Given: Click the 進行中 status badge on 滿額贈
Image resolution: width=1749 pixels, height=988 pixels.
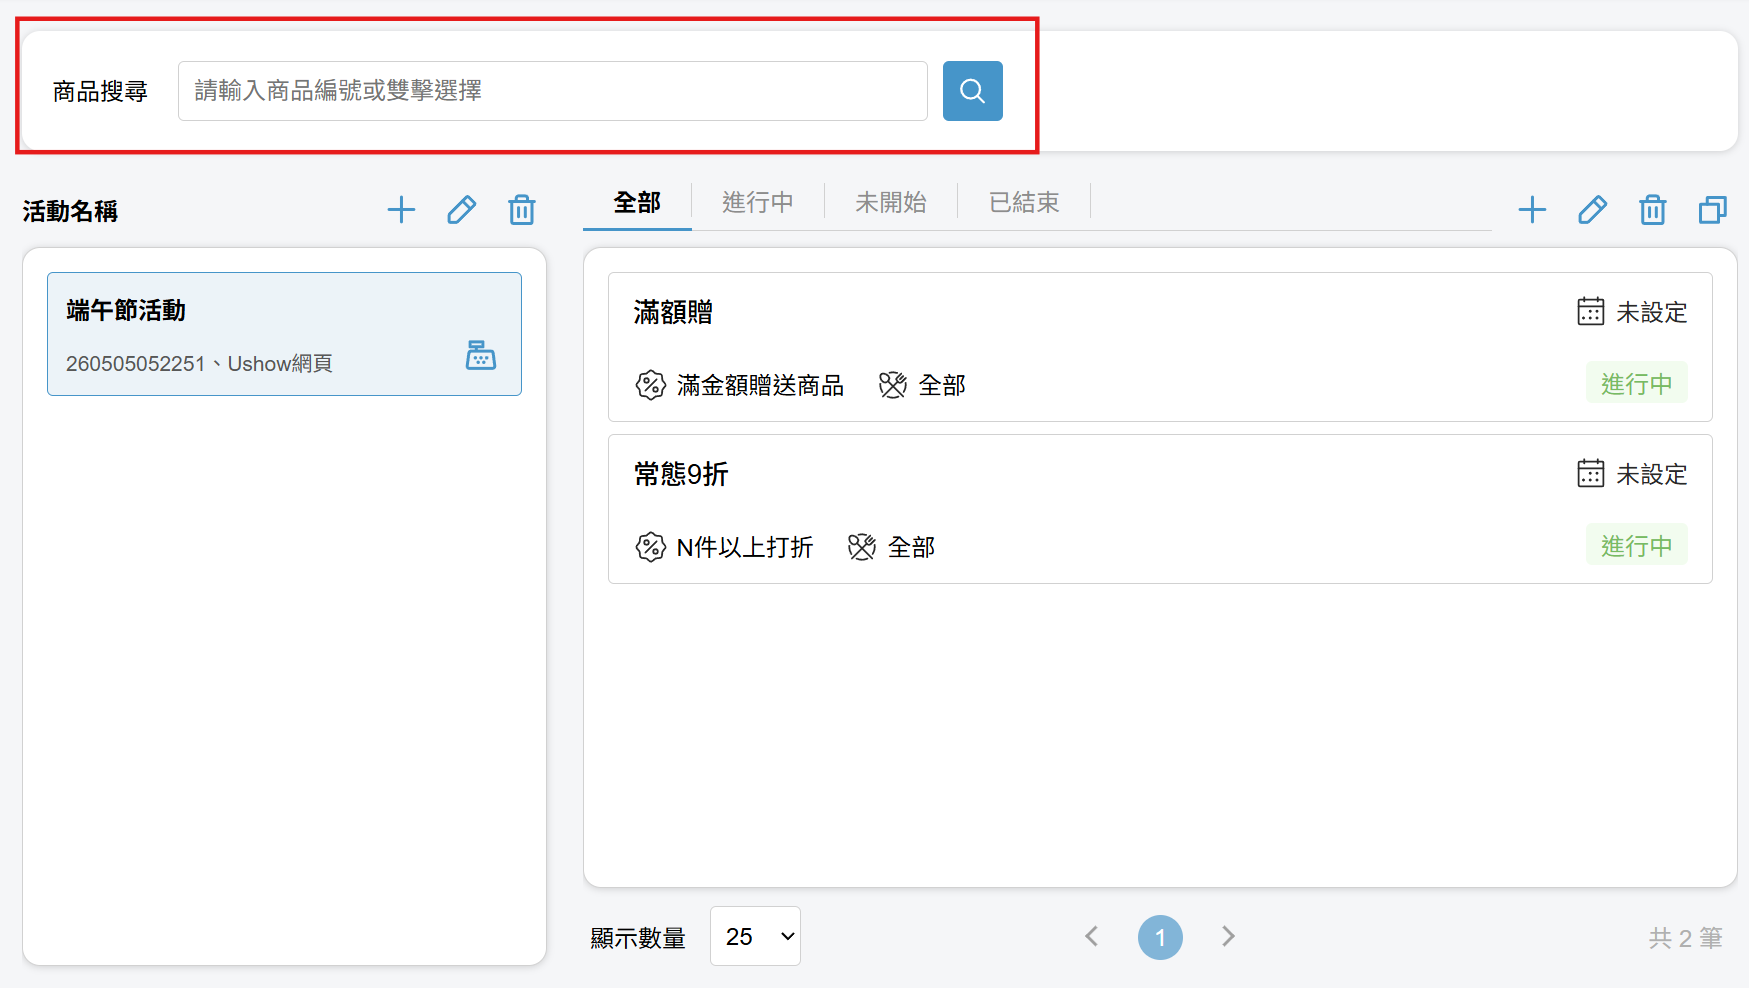Looking at the screenshot, I should (x=1636, y=383).
